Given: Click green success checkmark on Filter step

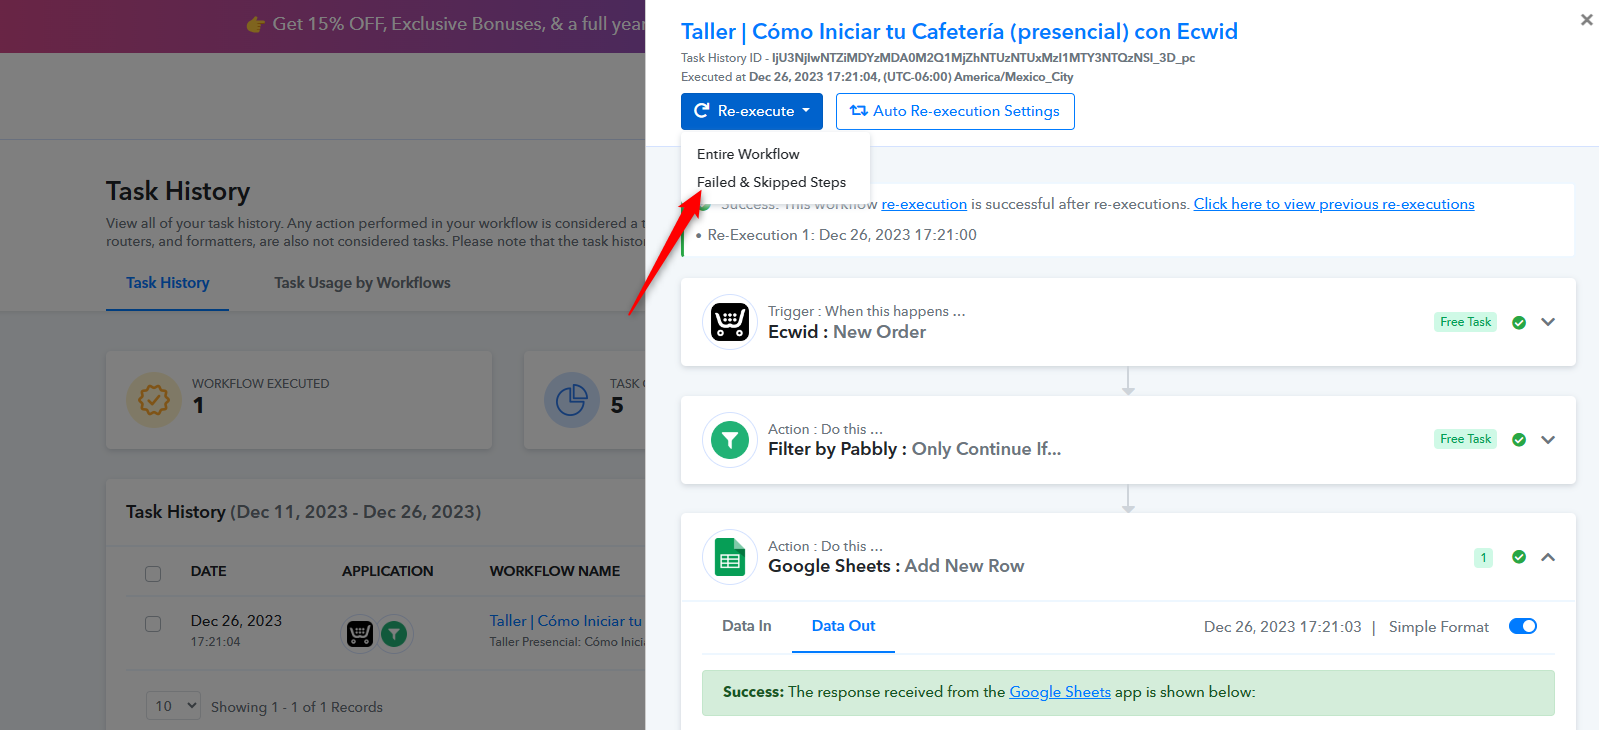Looking at the screenshot, I should (x=1519, y=440).
